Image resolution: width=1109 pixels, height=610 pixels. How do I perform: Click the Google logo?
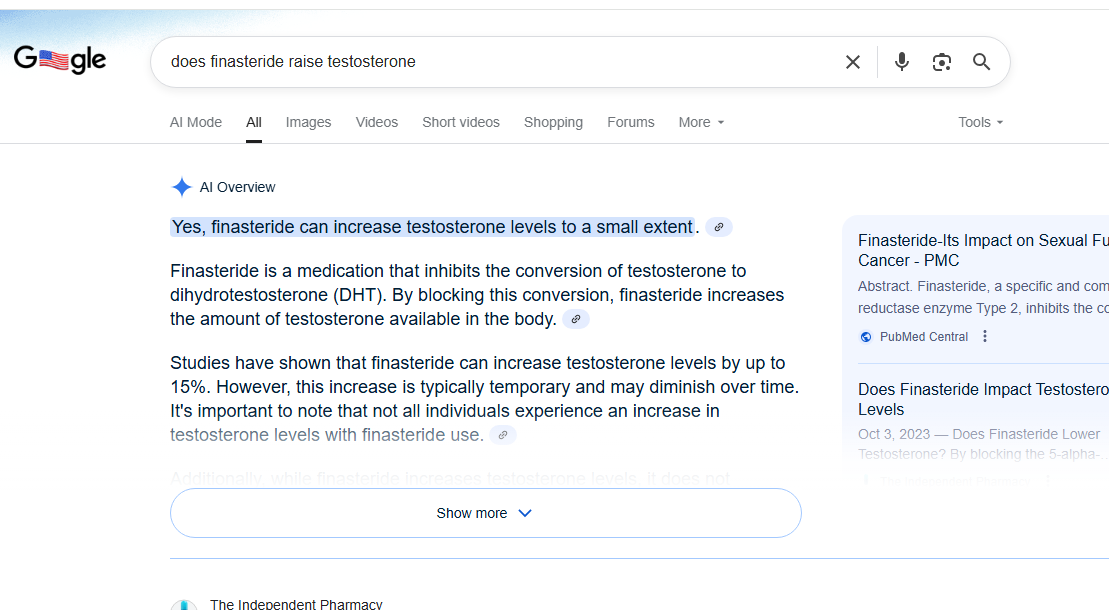coord(60,60)
